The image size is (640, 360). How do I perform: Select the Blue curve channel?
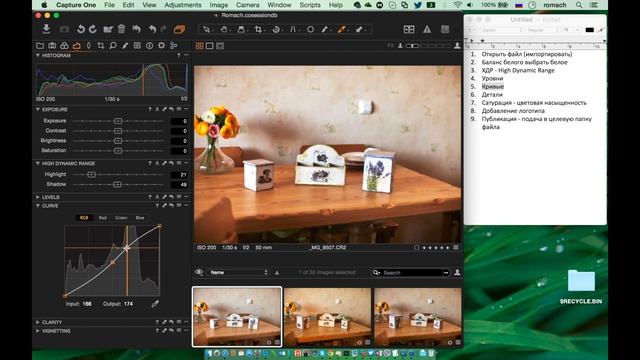click(140, 218)
